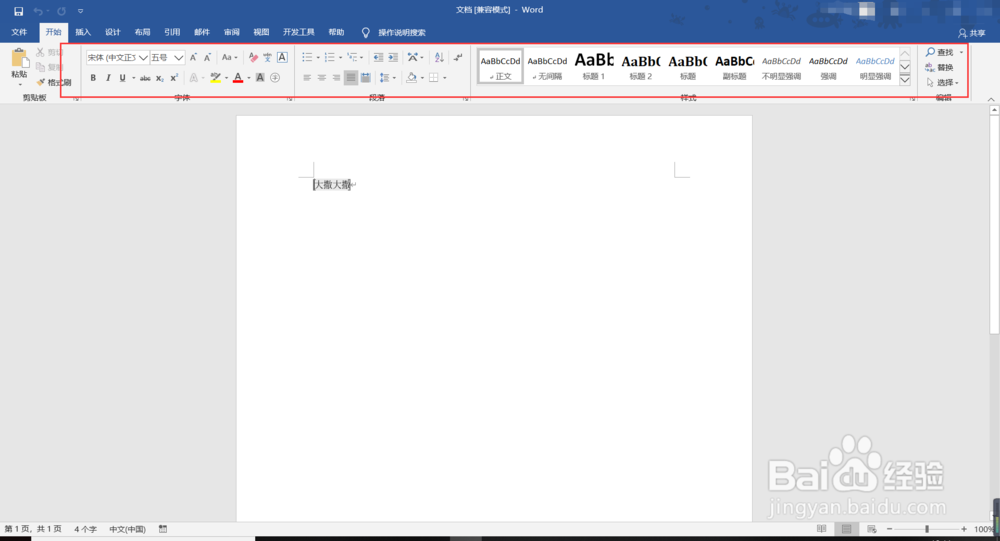Click the Sort (A–Z) icon

pos(439,57)
